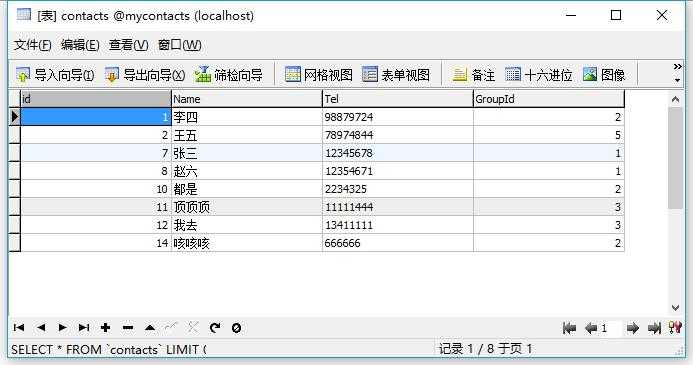This screenshot has height=365, width=693.
Task: Go to first record navigation icon
Action: click(19, 327)
